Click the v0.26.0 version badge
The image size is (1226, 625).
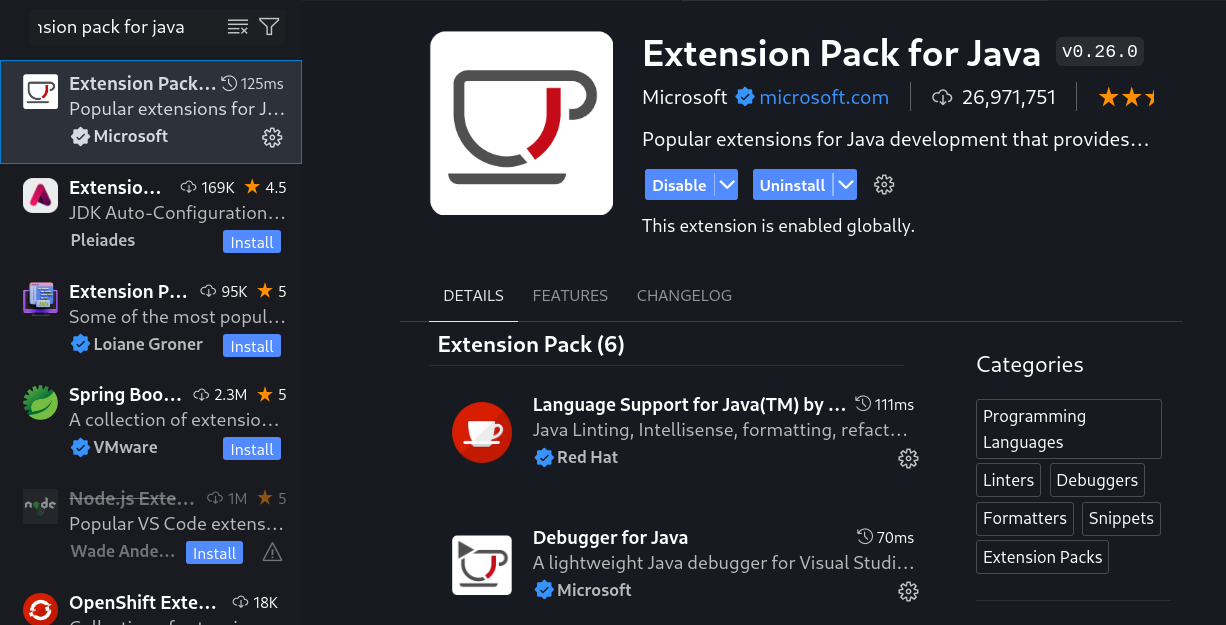(1100, 51)
